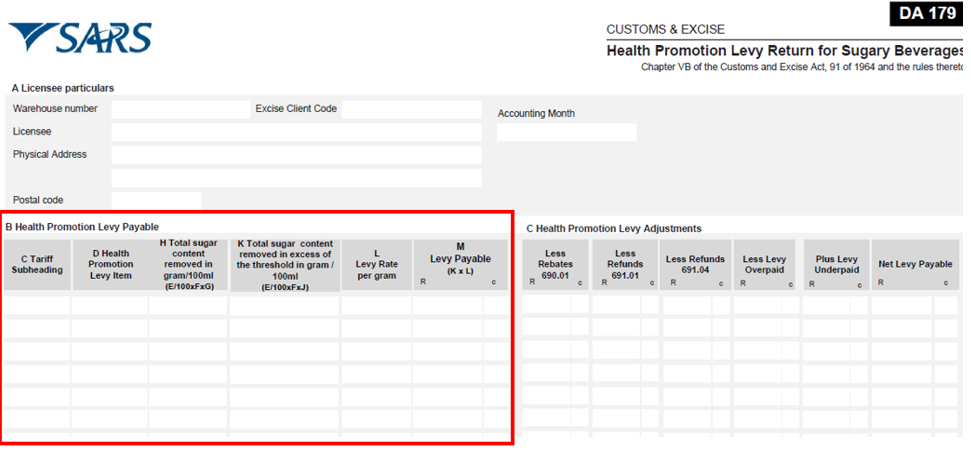Select the Accounting Month field
Screen dimensions: 971x452
tap(567, 133)
